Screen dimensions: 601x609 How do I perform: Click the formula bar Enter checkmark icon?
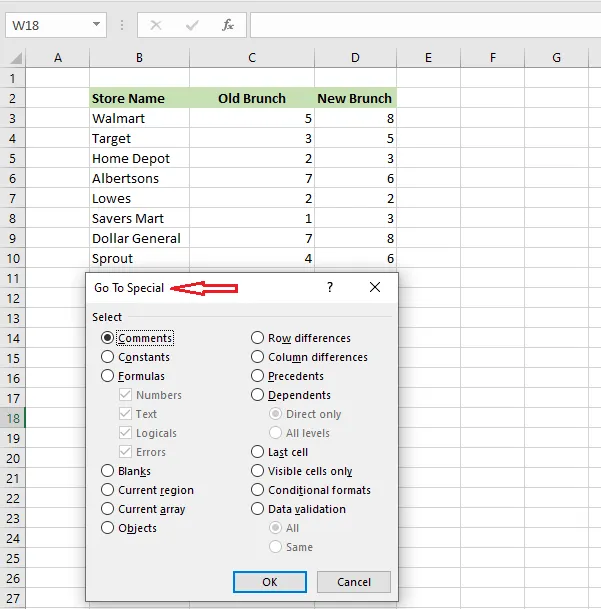point(192,25)
